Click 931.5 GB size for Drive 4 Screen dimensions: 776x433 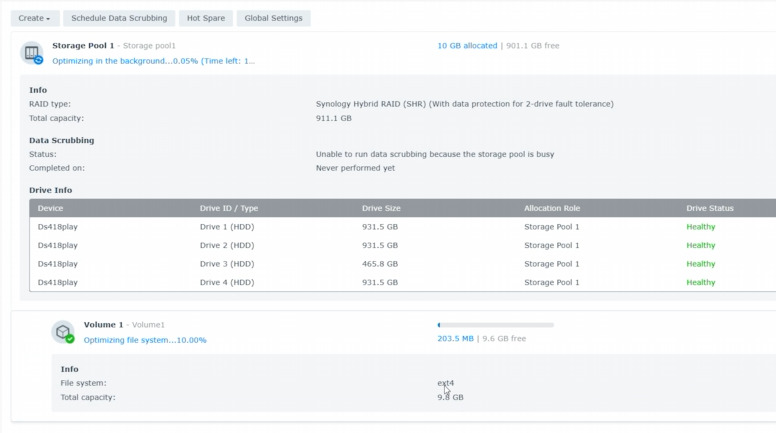coord(380,282)
